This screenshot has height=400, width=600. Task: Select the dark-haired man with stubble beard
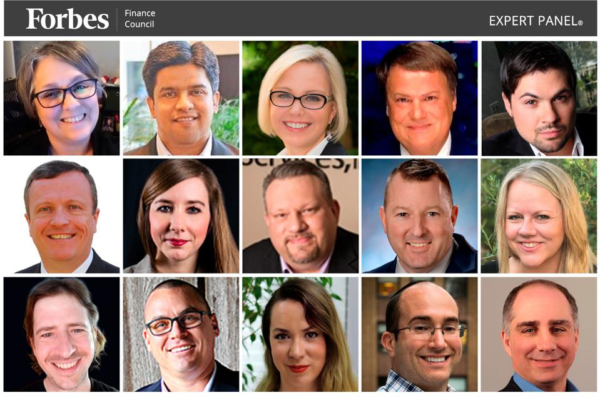pyautogui.click(x=539, y=98)
